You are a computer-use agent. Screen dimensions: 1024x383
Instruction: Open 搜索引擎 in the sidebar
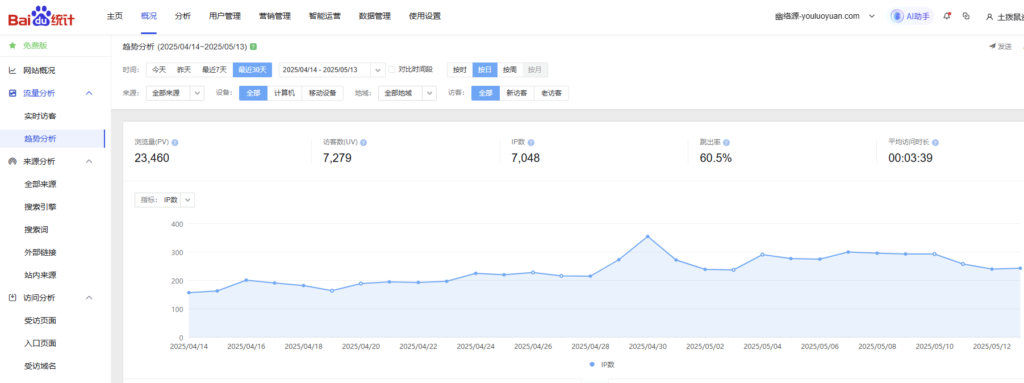click(40, 207)
